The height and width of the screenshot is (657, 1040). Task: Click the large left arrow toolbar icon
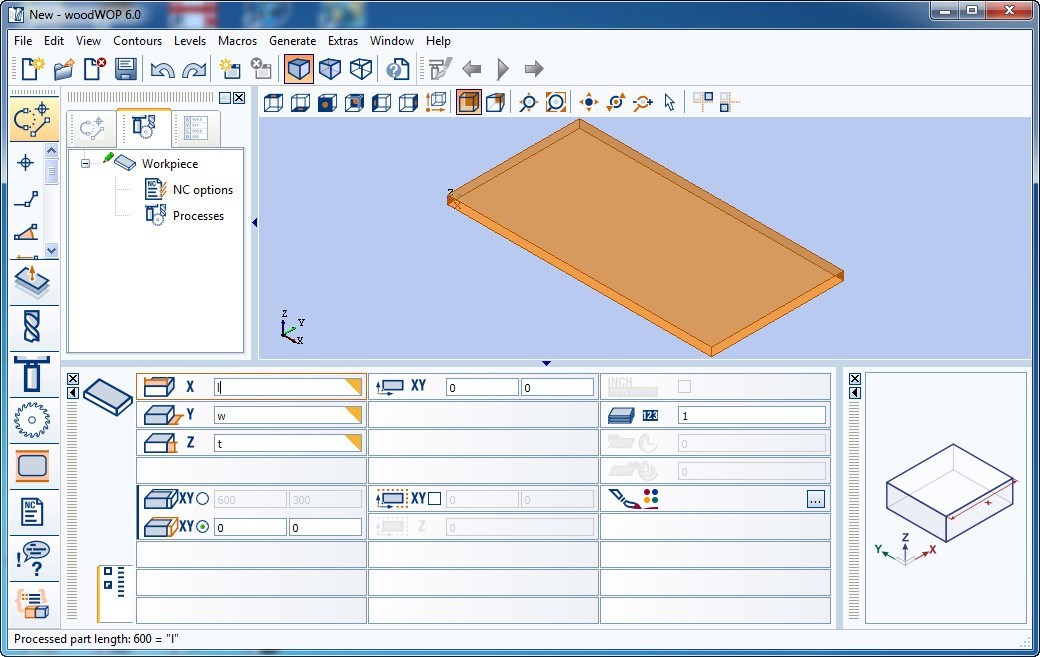[472, 68]
